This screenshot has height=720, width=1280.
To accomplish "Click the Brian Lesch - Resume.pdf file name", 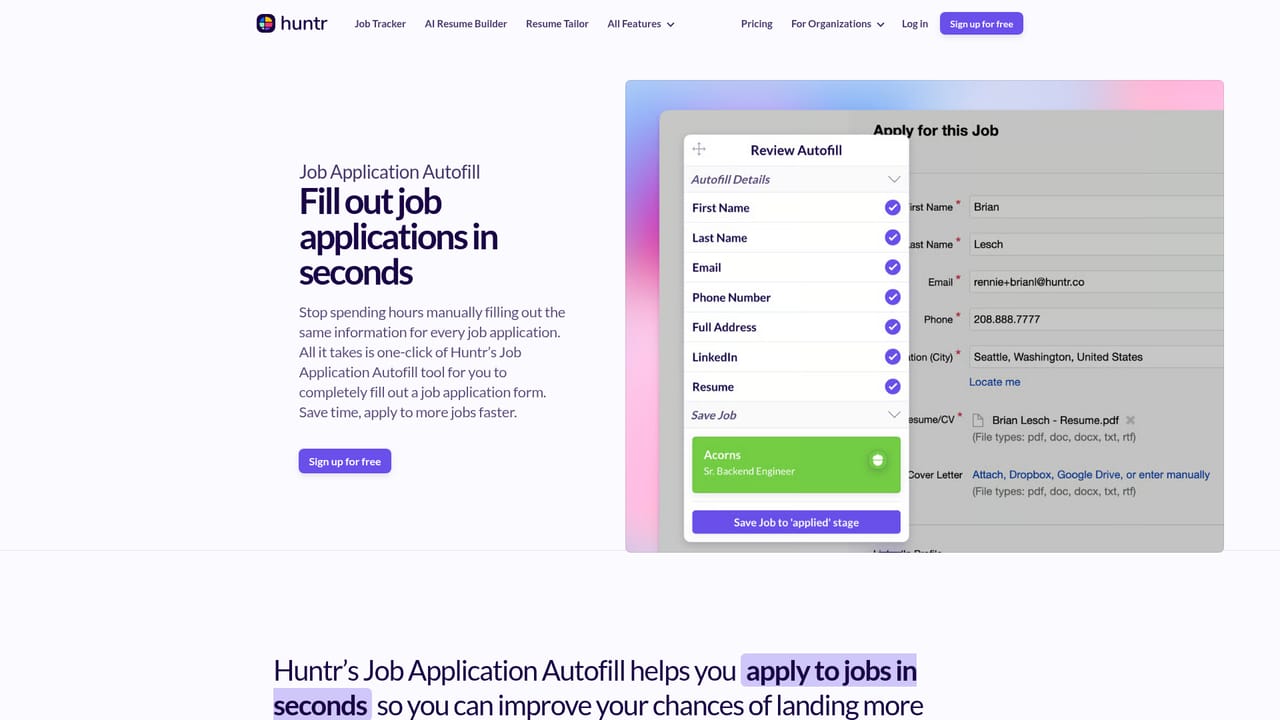I will [1055, 421].
